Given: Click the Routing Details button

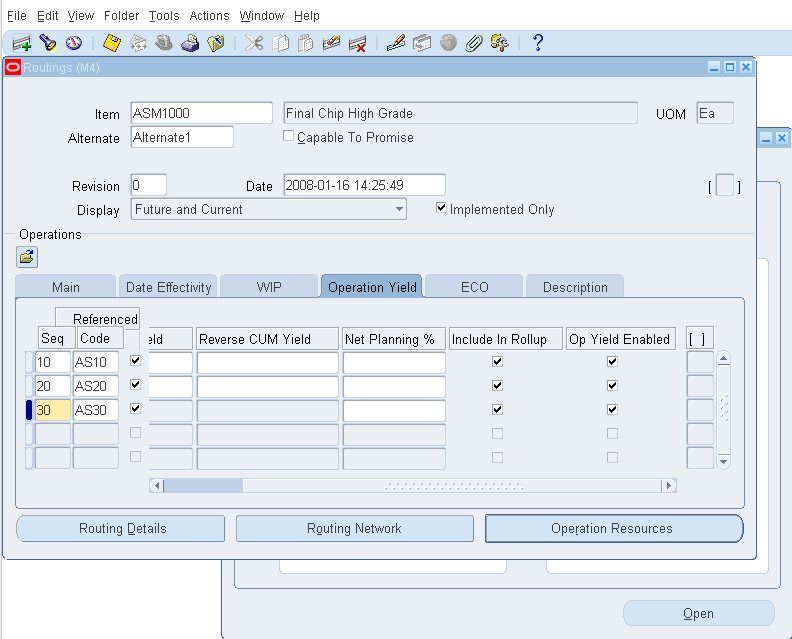Looking at the screenshot, I should click(x=121, y=528).
